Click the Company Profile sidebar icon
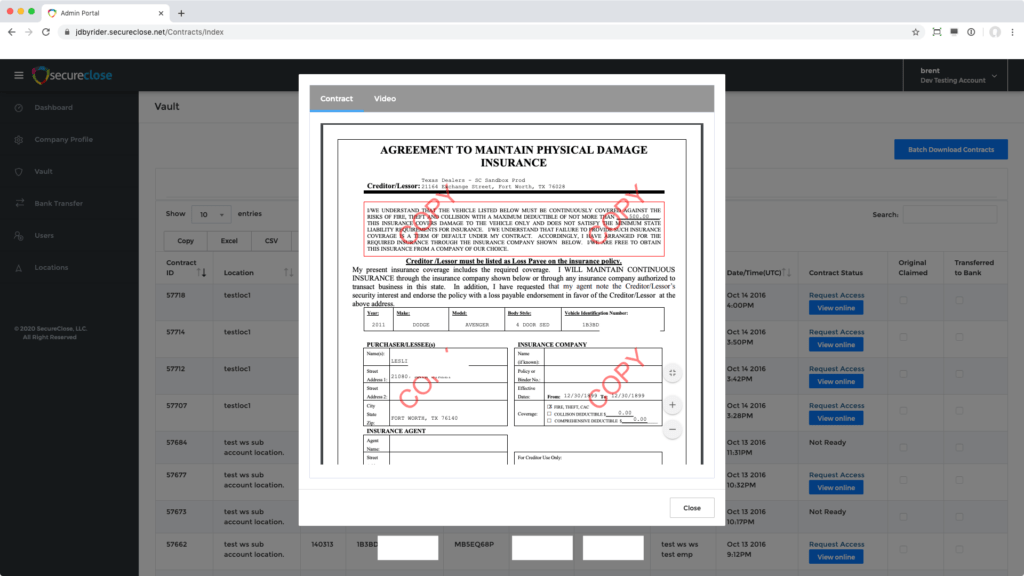This screenshot has height=576, width=1024. click(18, 140)
